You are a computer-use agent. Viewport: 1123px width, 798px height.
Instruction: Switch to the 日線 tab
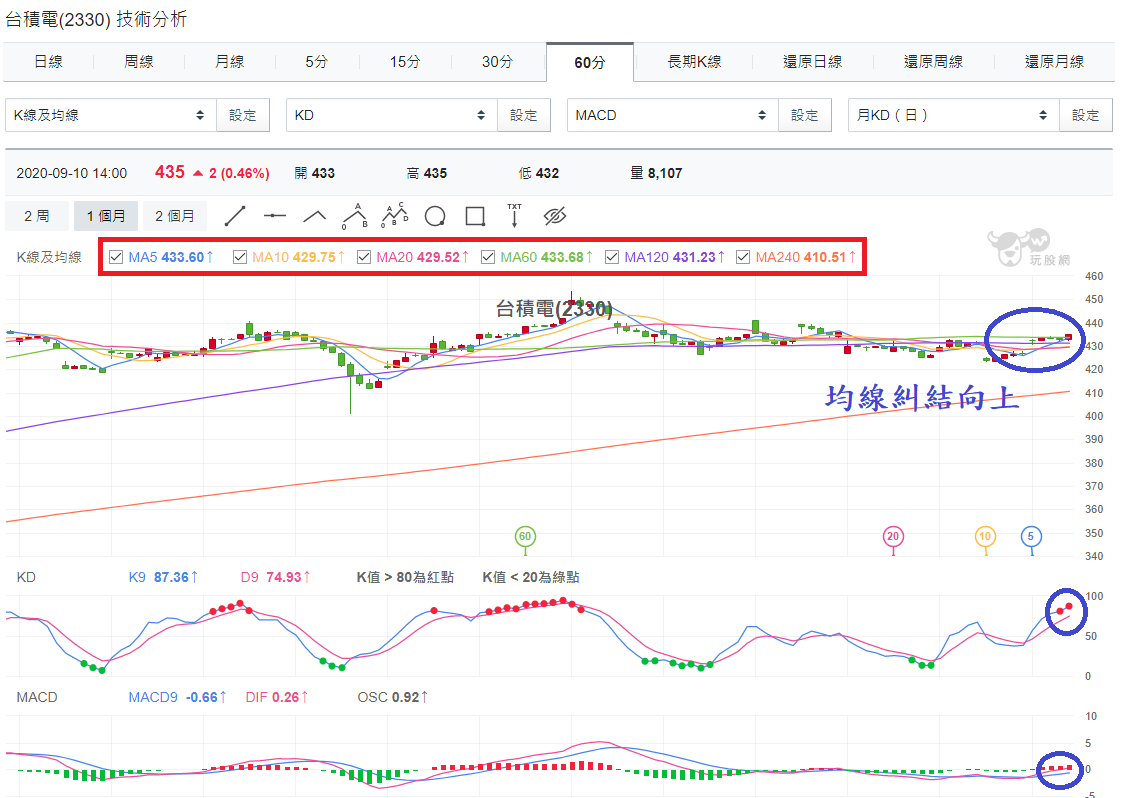tap(48, 62)
